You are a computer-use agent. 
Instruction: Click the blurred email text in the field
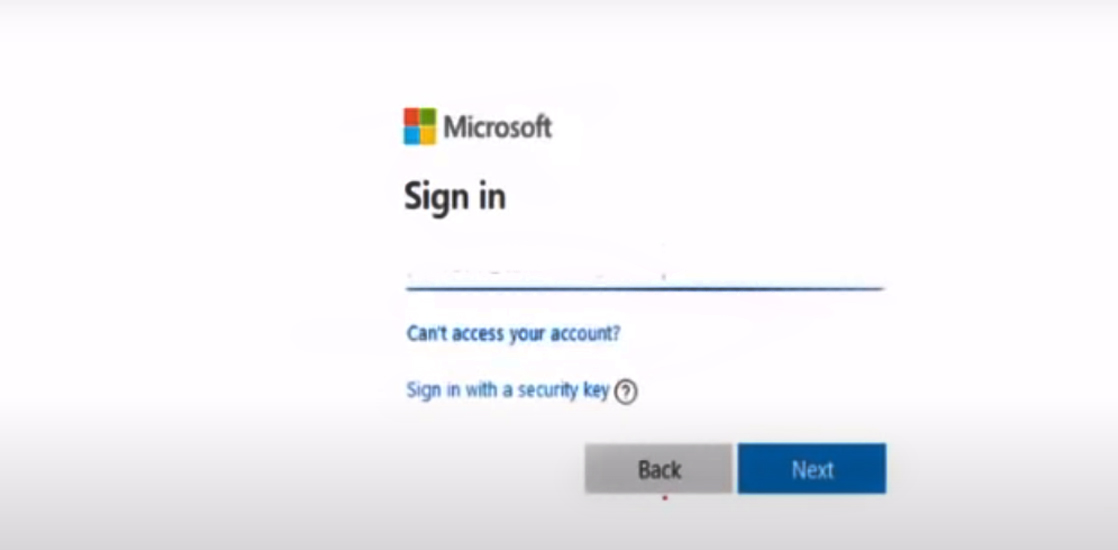click(x=536, y=274)
